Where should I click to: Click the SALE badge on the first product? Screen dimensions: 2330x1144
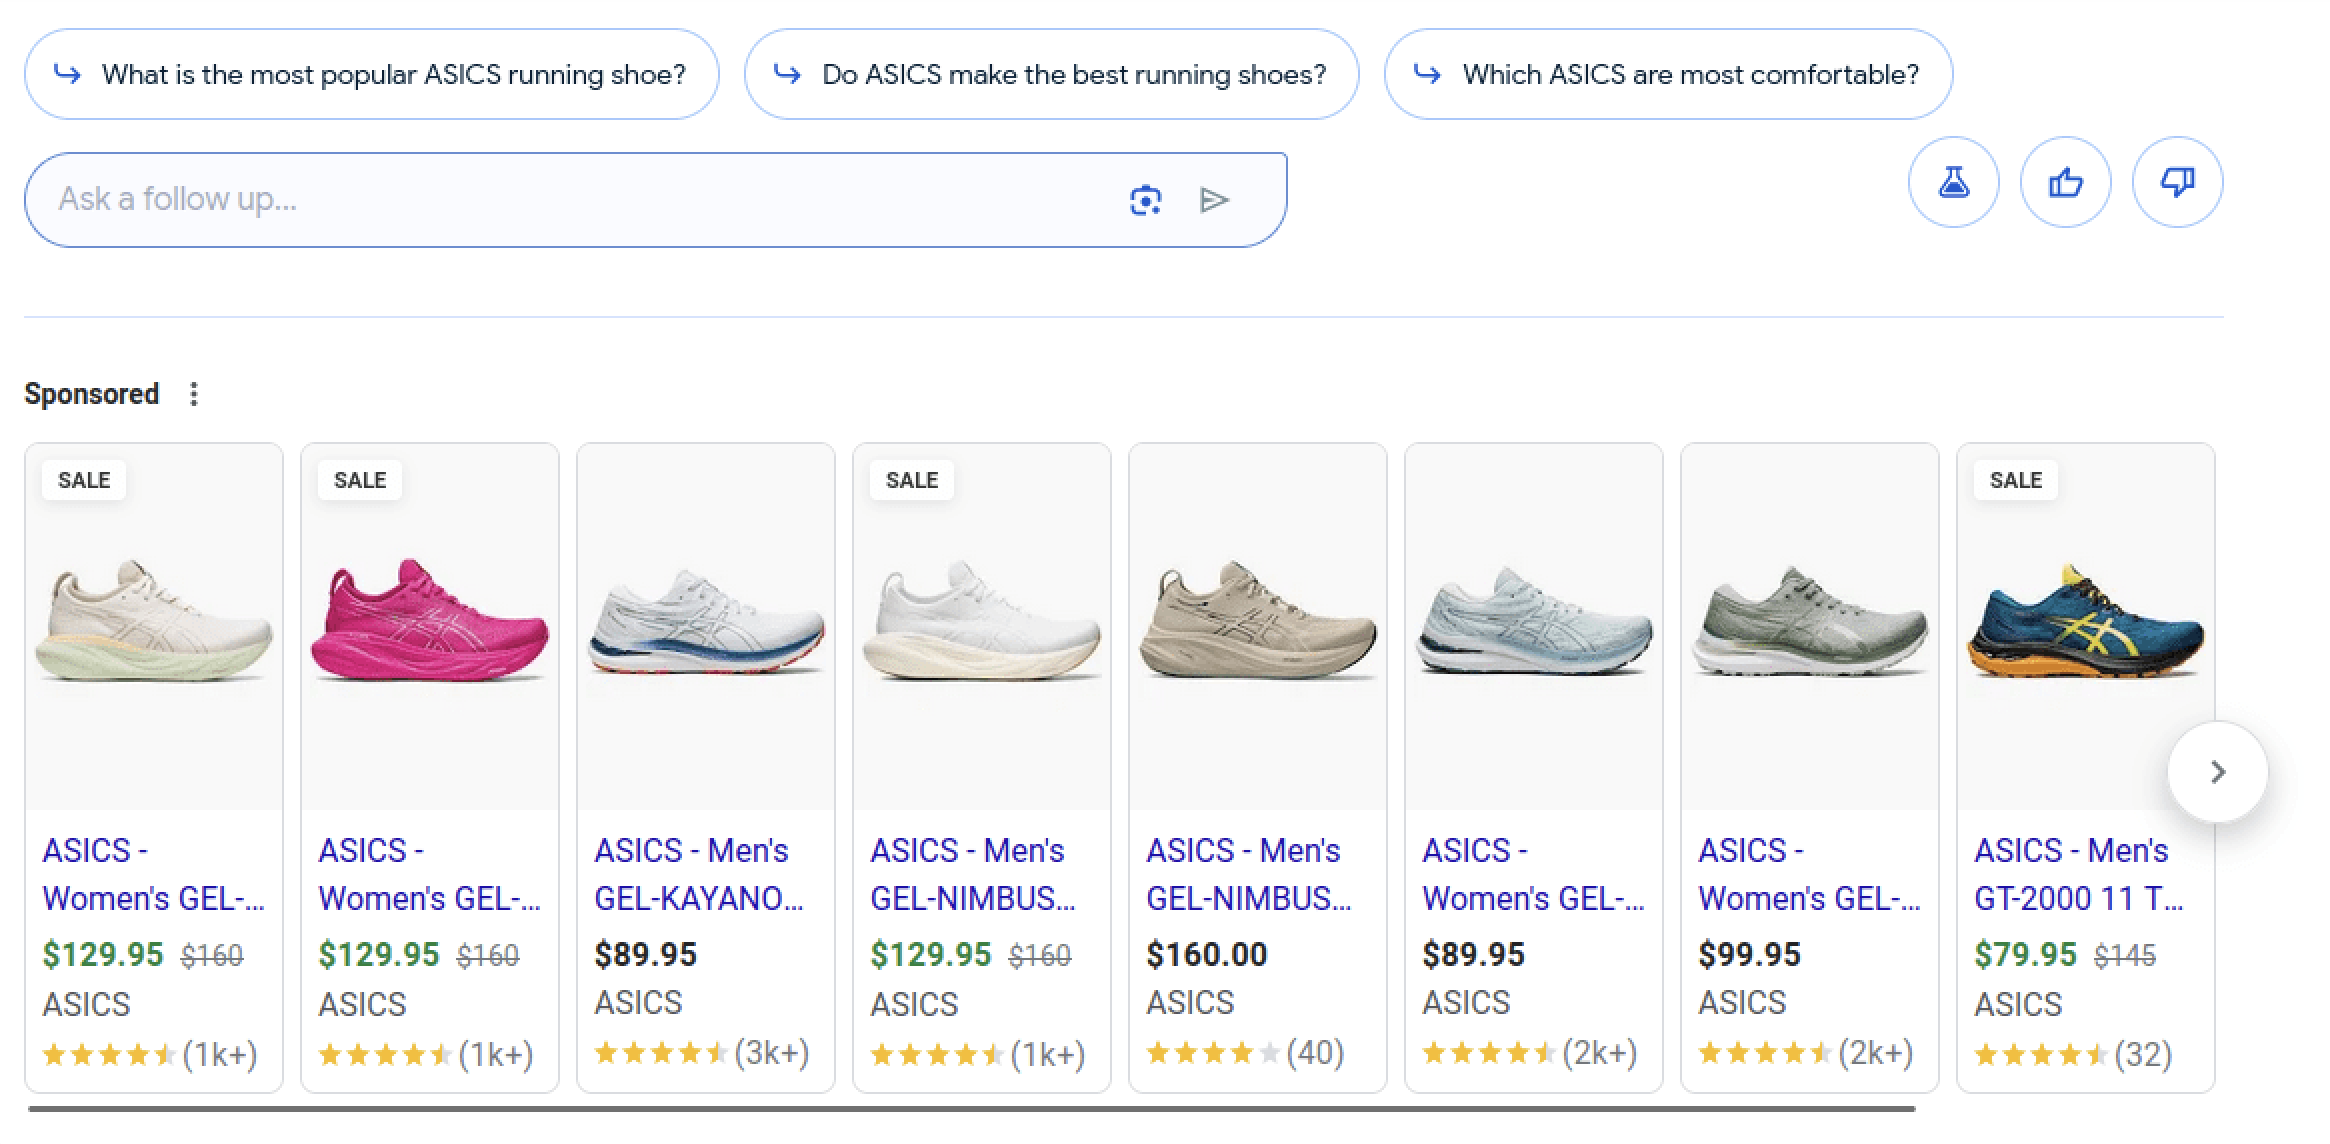pos(83,480)
